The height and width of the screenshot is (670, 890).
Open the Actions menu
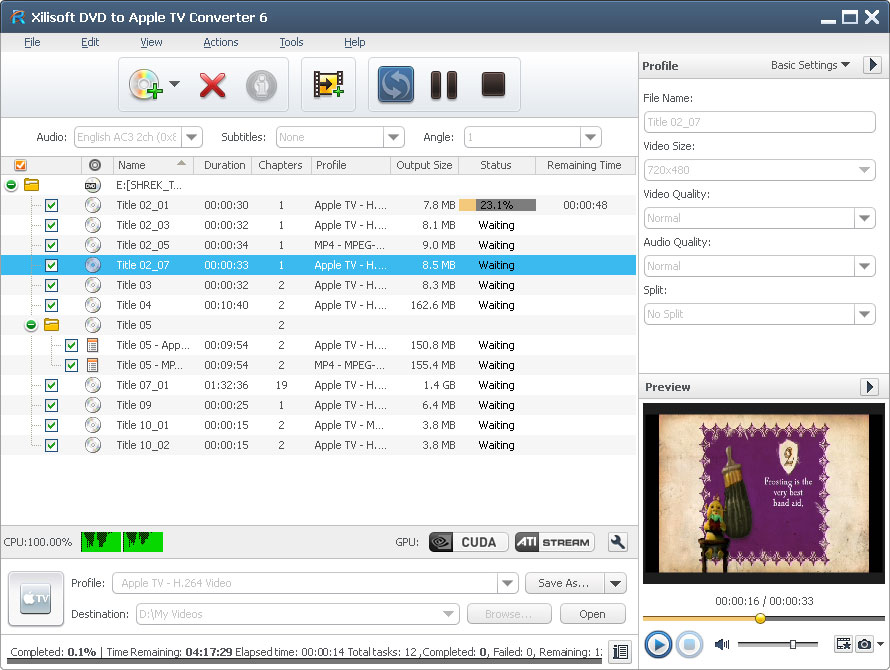pyautogui.click(x=220, y=42)
